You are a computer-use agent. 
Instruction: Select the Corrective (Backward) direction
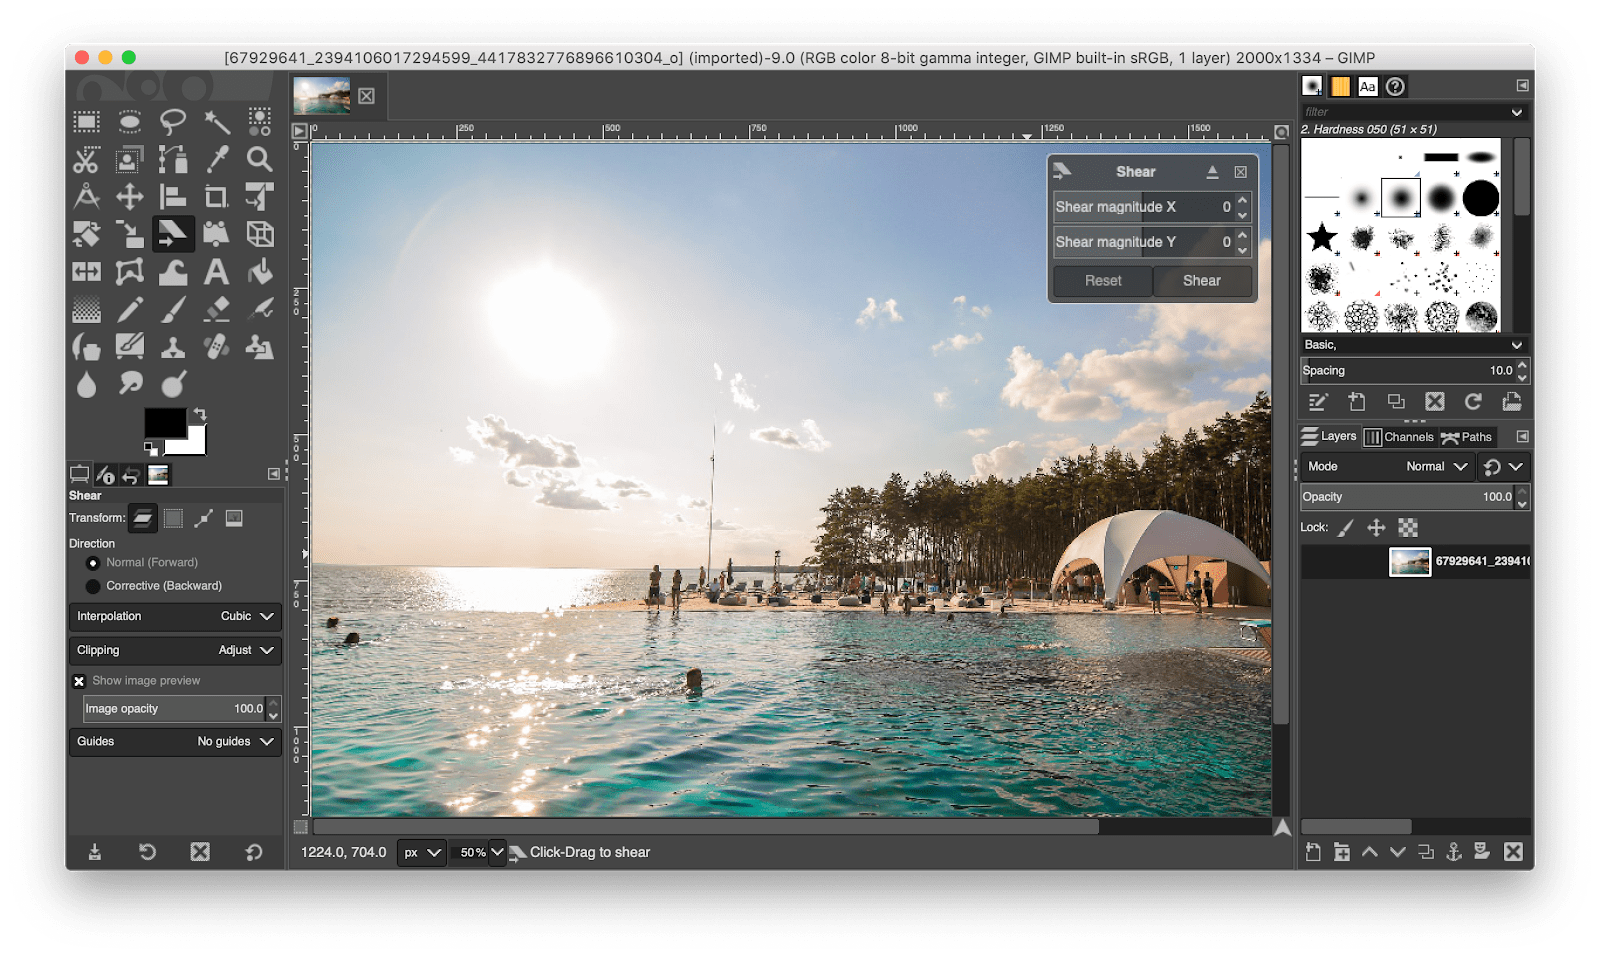[x=93, y=585]
